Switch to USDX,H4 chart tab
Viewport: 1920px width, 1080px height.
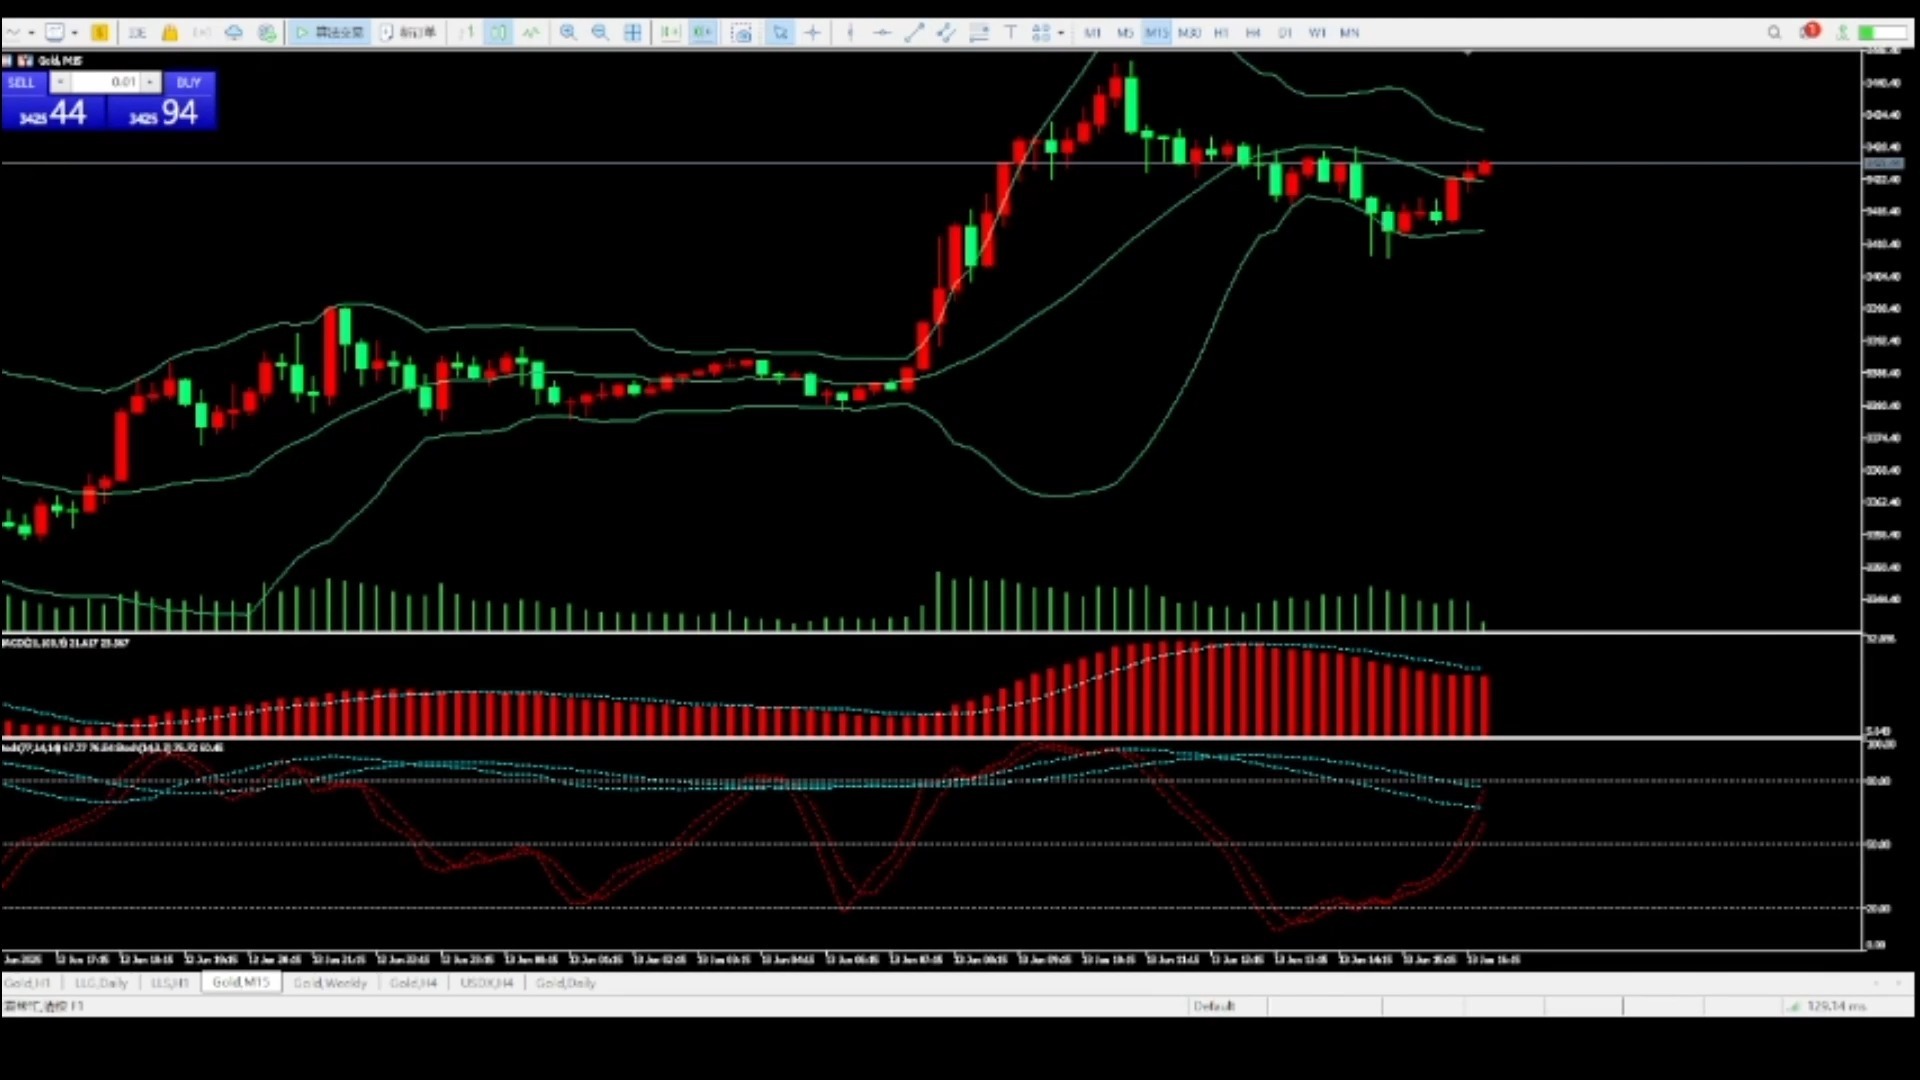486,983
